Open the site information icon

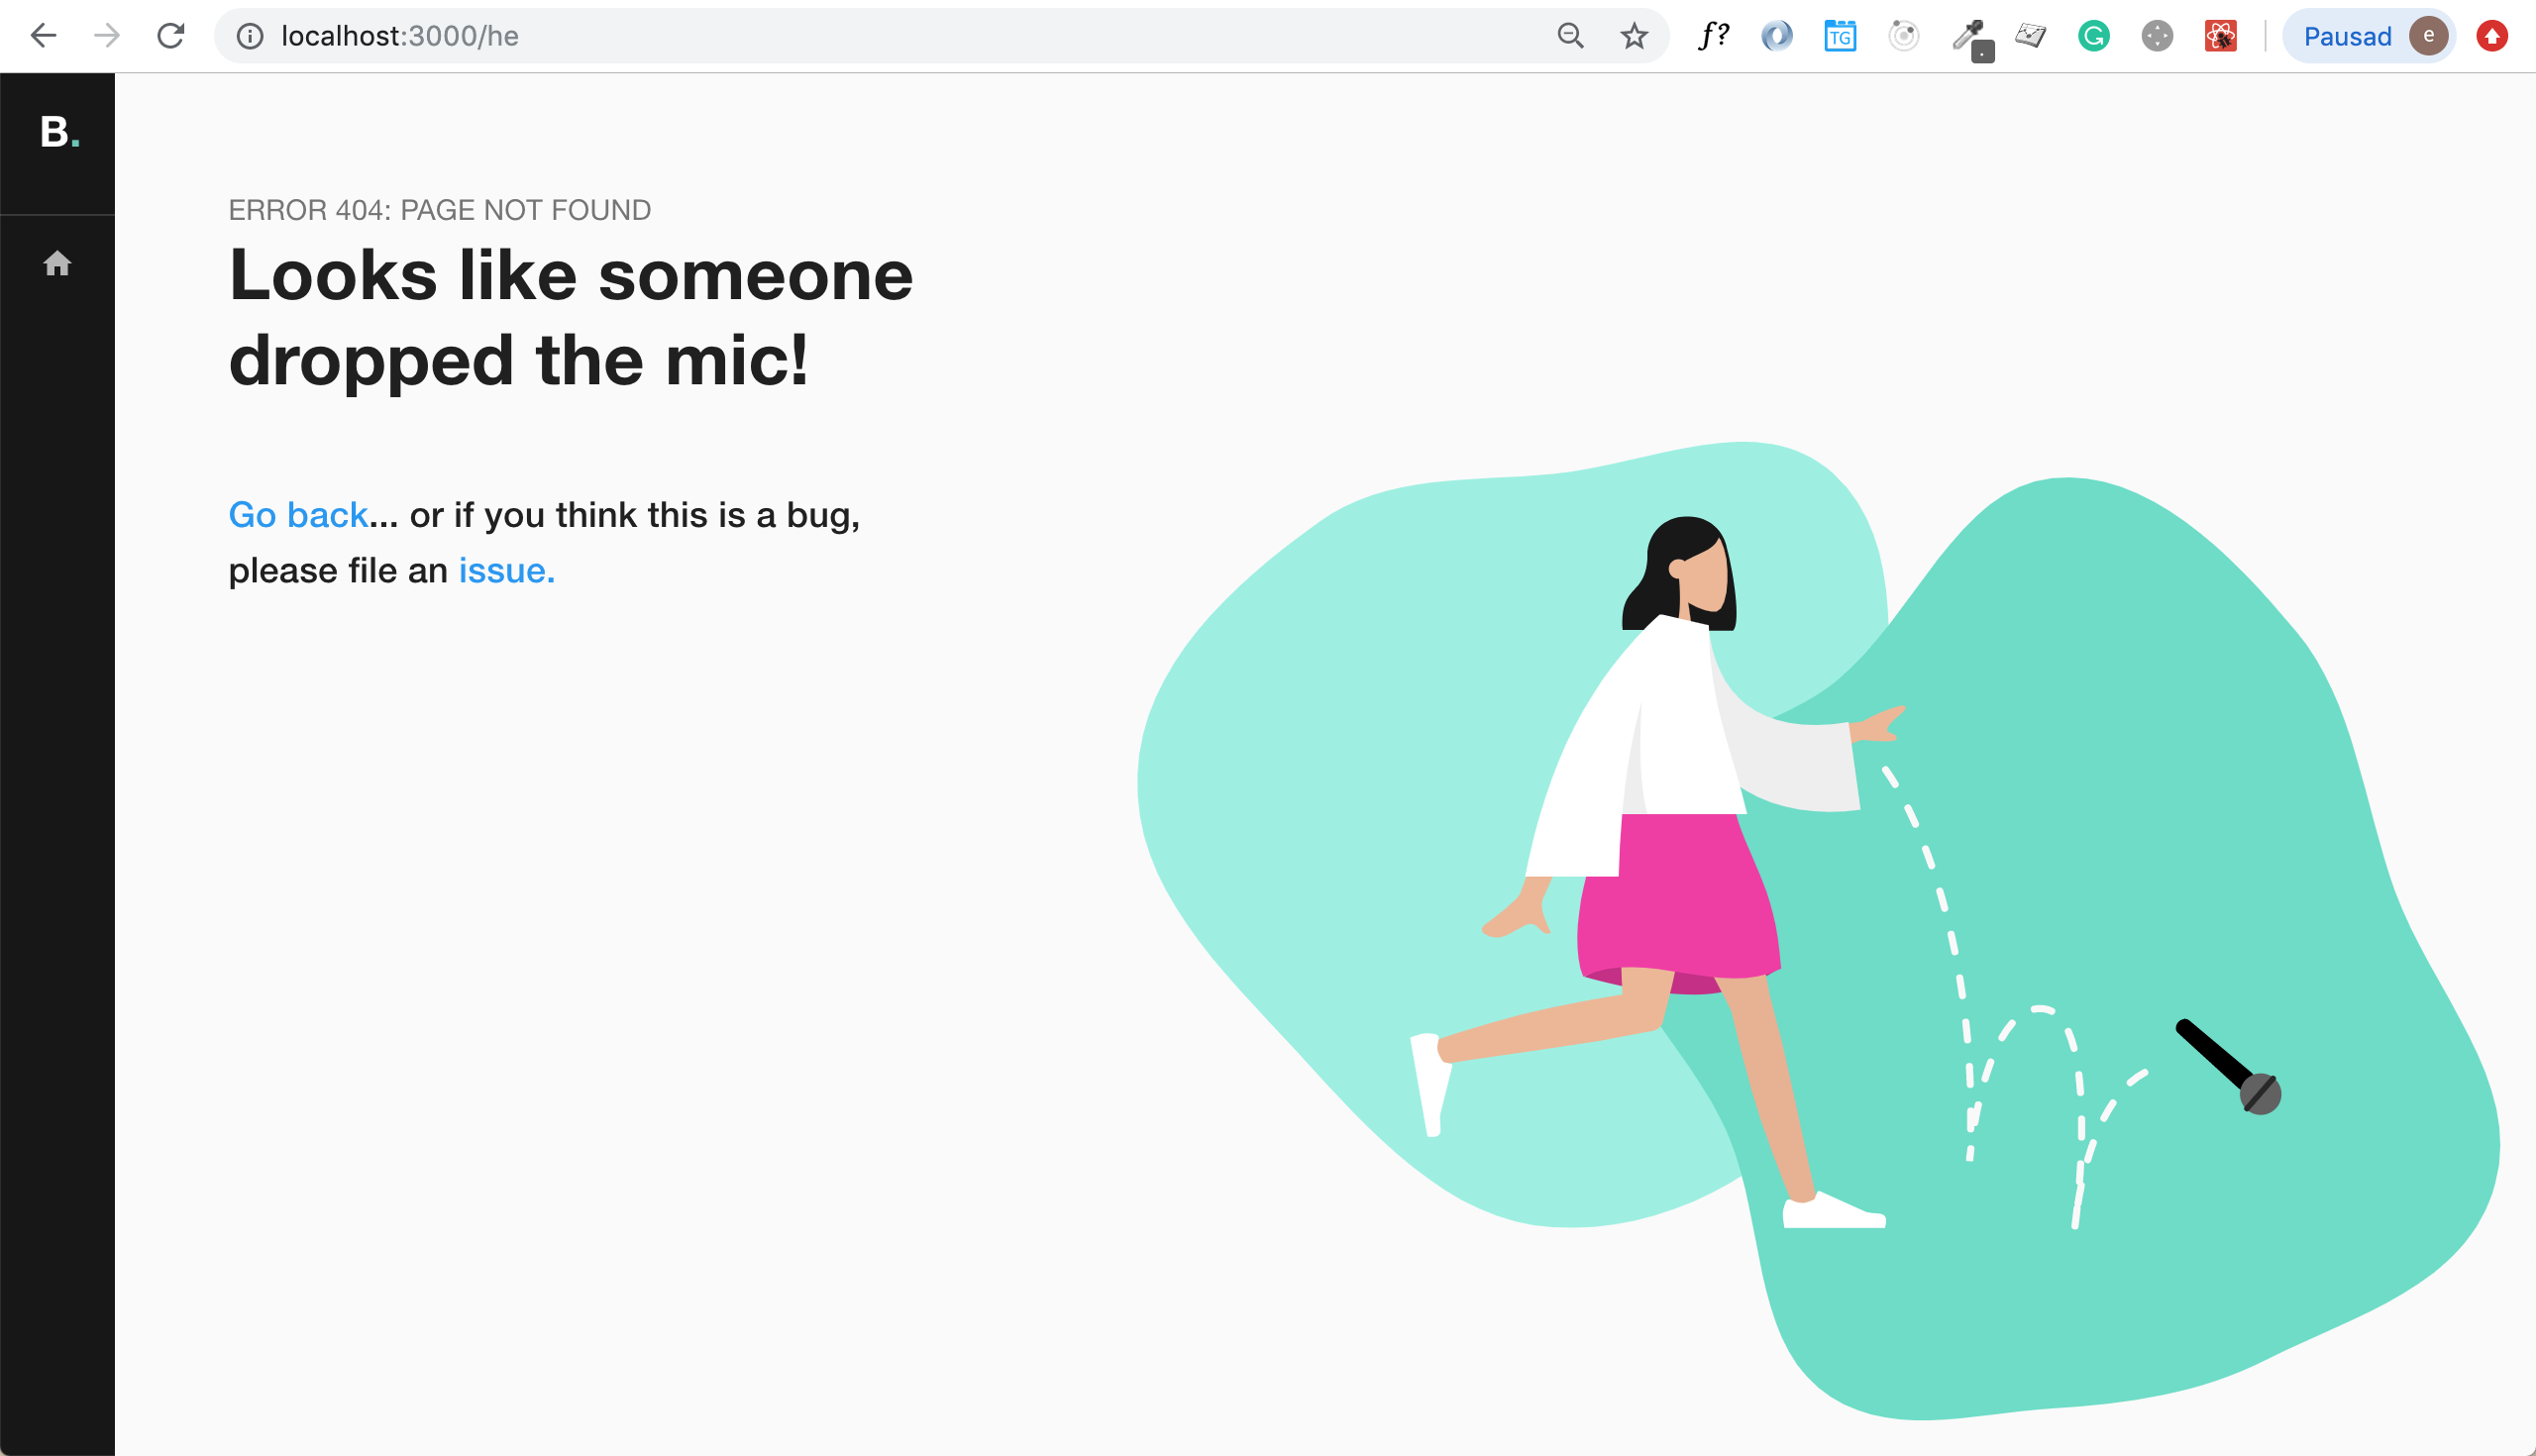click(249, 36)
